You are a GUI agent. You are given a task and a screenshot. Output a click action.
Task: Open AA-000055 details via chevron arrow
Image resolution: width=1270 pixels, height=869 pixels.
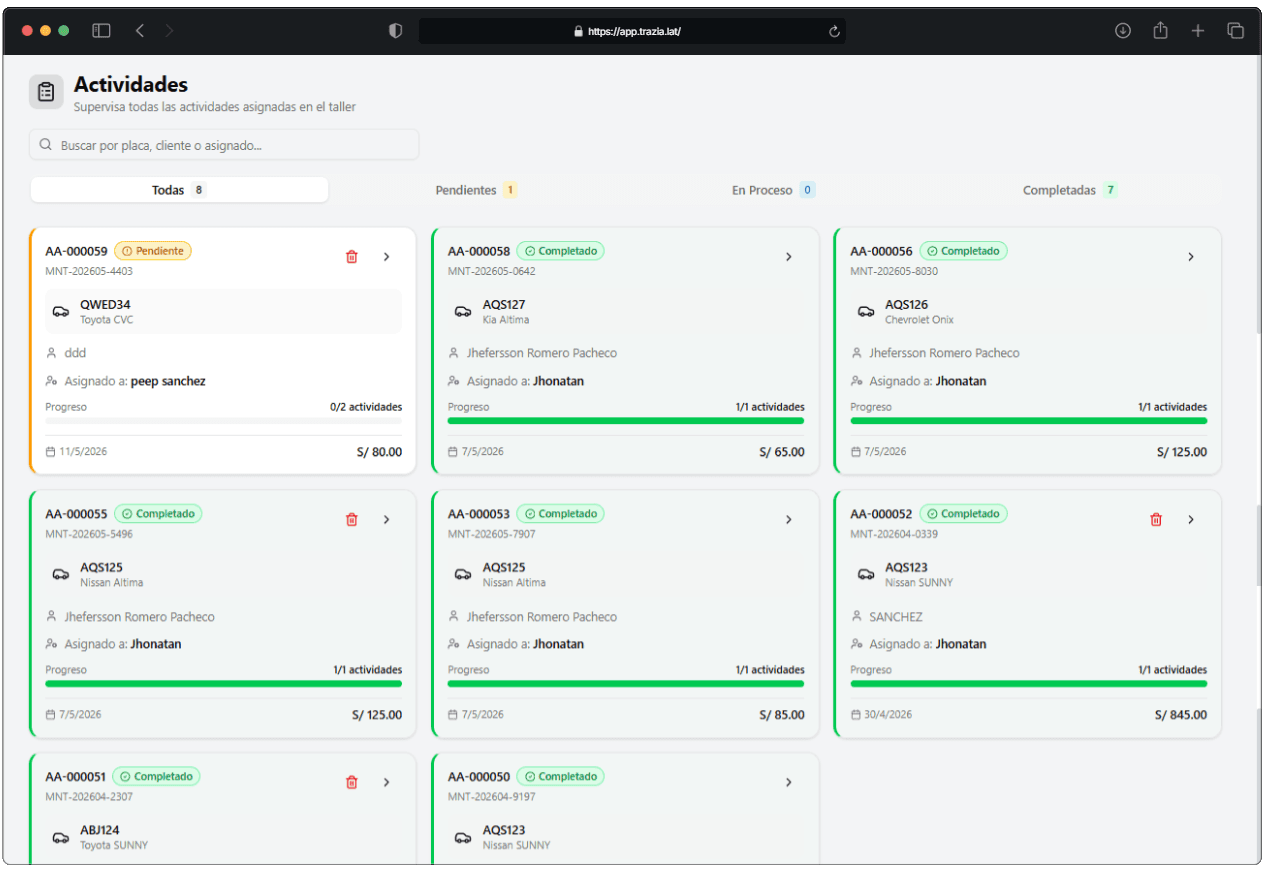(387, 520)
